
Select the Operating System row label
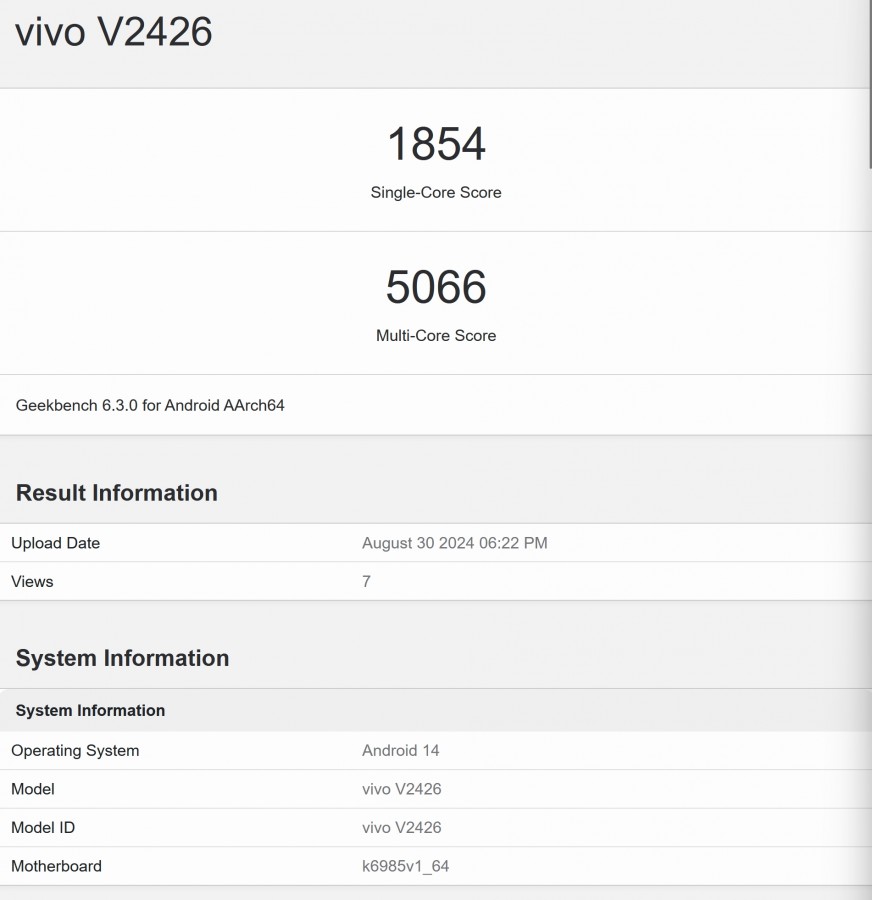pos(75,750)
